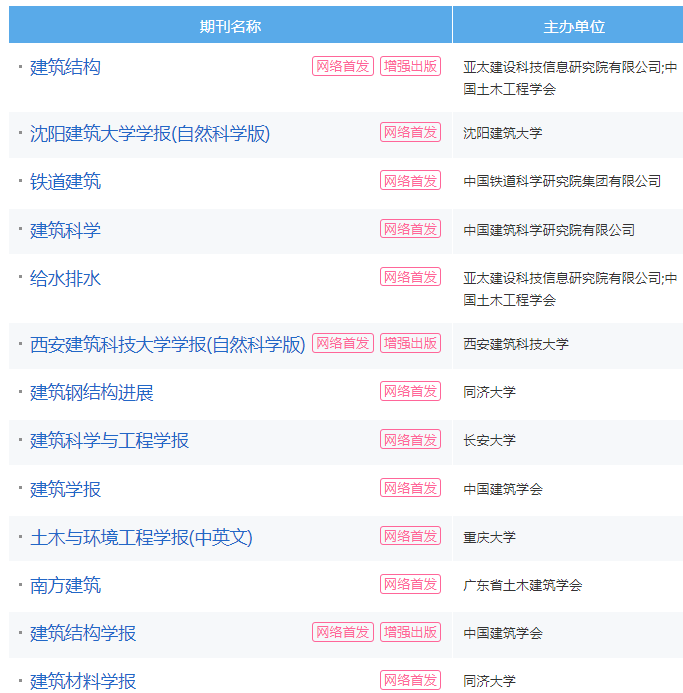Image resolution: width=683 pixels, height=693 pixels.
Task: Click 网络首发 tag in 建筑科学与工程学报 row
Action: 410,439
